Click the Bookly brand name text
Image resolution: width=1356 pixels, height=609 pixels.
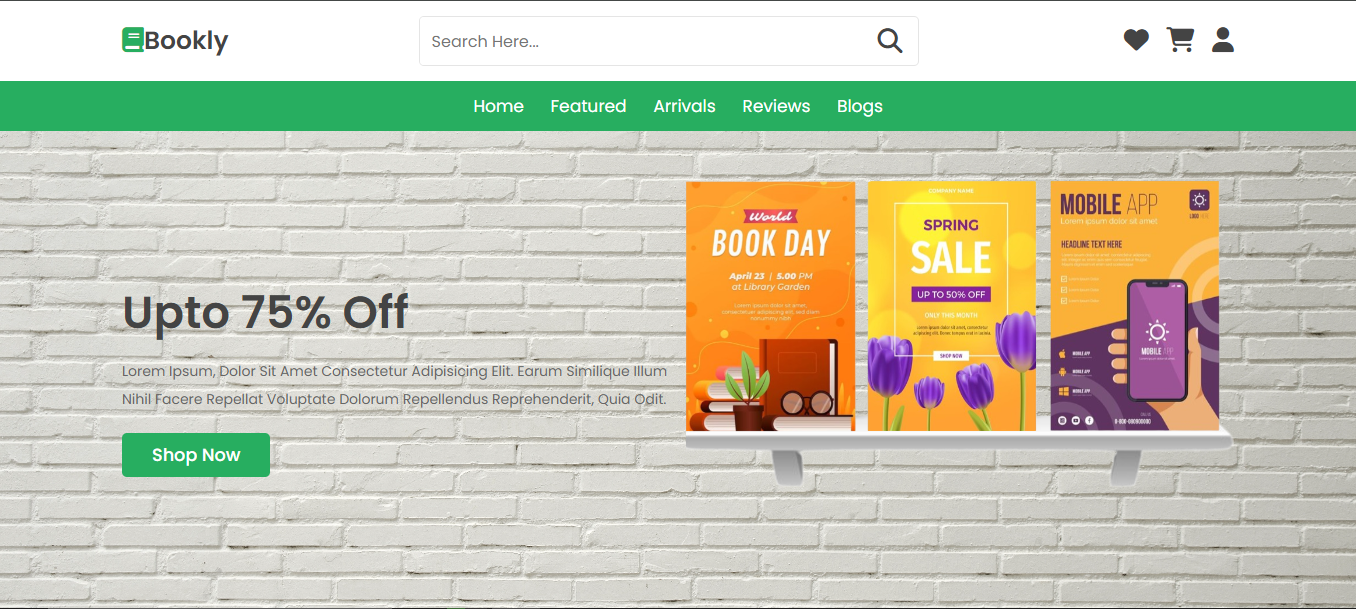(x=186, y=41)
